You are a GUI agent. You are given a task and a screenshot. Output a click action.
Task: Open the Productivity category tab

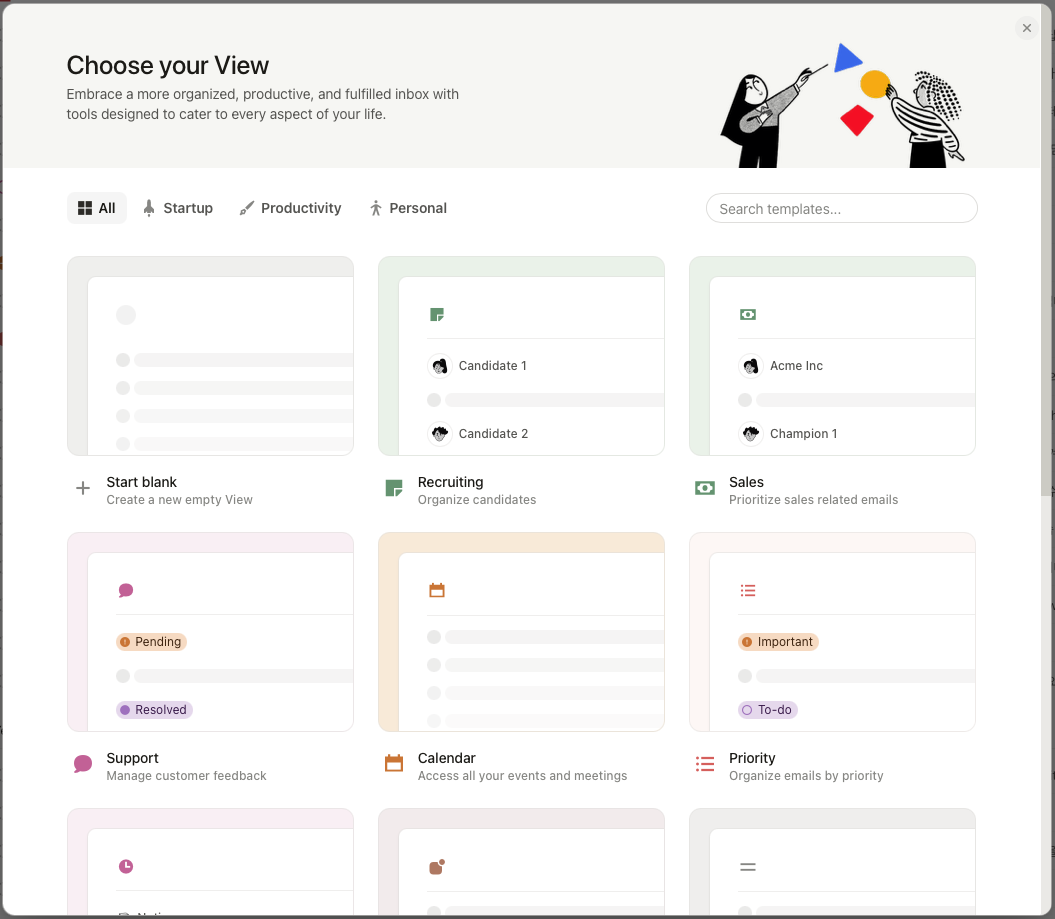[x=291, y=209]
